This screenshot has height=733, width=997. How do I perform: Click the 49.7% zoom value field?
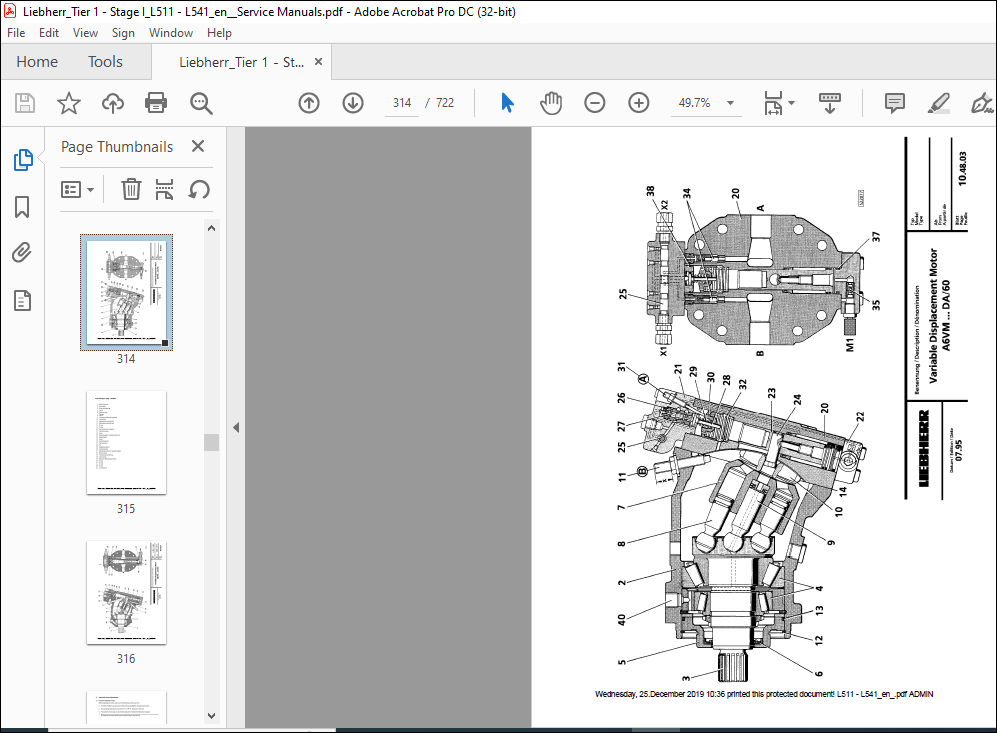(x=694, y=103)
